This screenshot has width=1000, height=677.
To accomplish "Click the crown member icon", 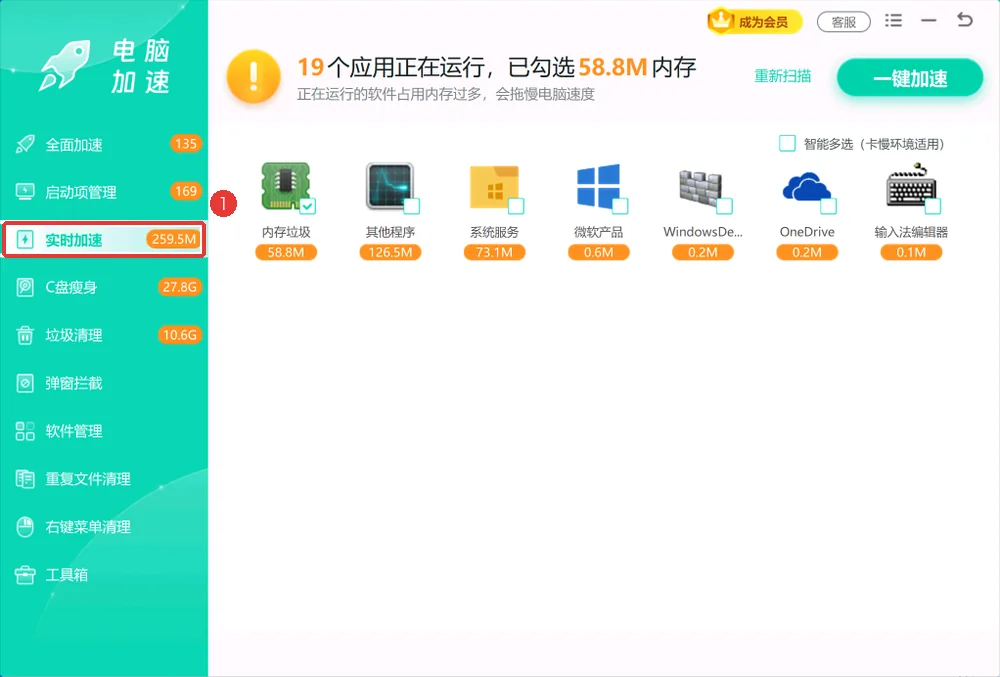I will pos(721,21).
